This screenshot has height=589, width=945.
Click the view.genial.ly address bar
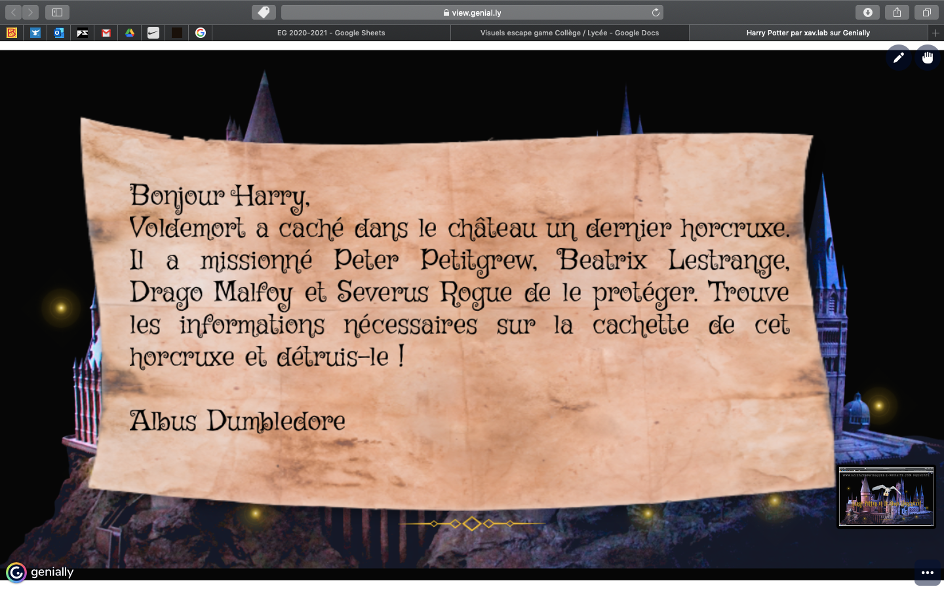tap(472, 12)
